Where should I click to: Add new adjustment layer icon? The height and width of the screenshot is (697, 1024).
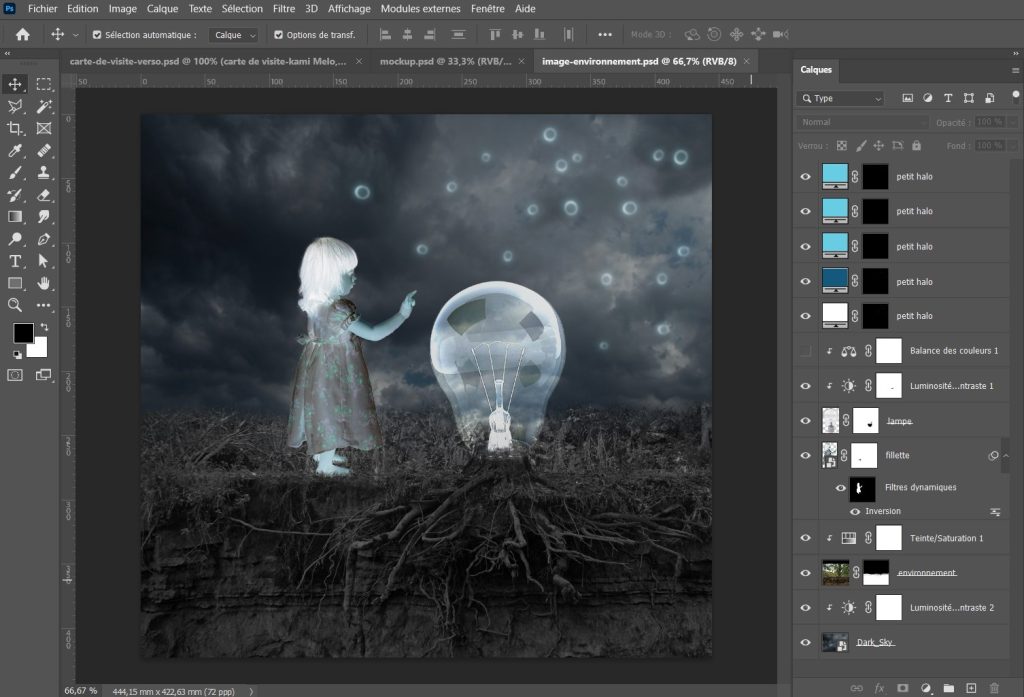pos(926,688)
